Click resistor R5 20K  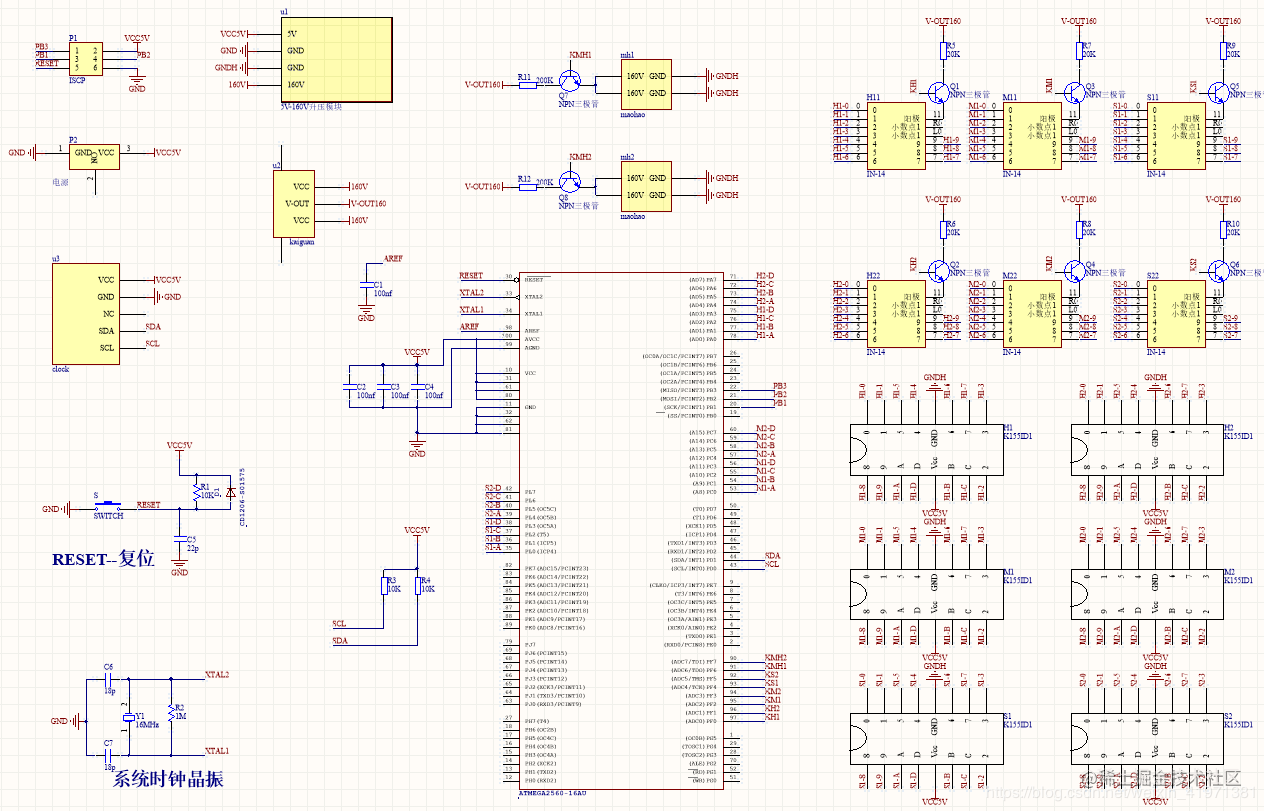[x=942, y=51]
